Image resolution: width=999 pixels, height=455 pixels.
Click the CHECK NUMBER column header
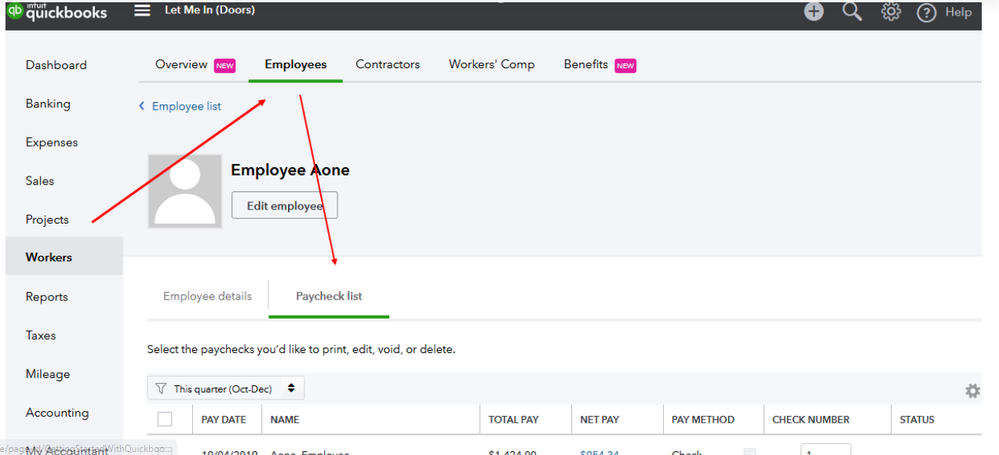point(810,419)
